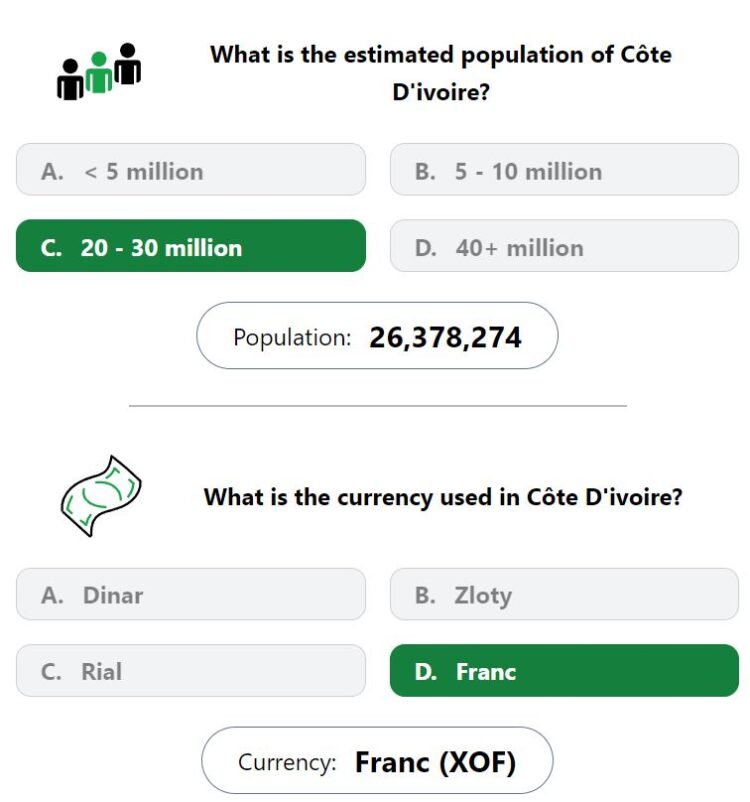This screenshot has height=802, width=750.
Task: Click the 'Population:' label text
Action: pyautogui.click(x=292, y=338)
